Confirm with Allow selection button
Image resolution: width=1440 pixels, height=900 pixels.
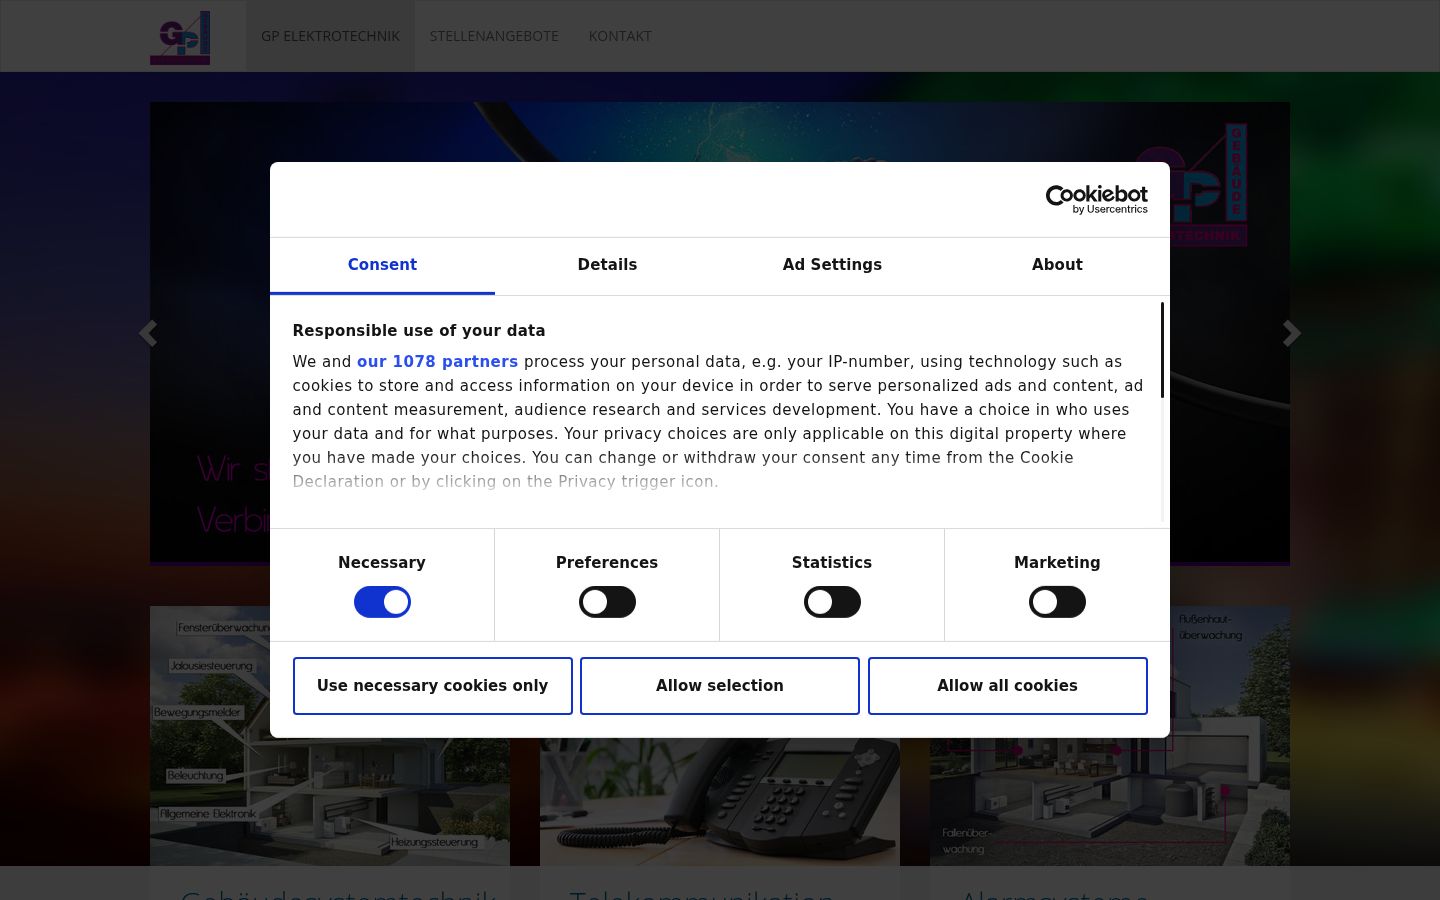(720, 686)
